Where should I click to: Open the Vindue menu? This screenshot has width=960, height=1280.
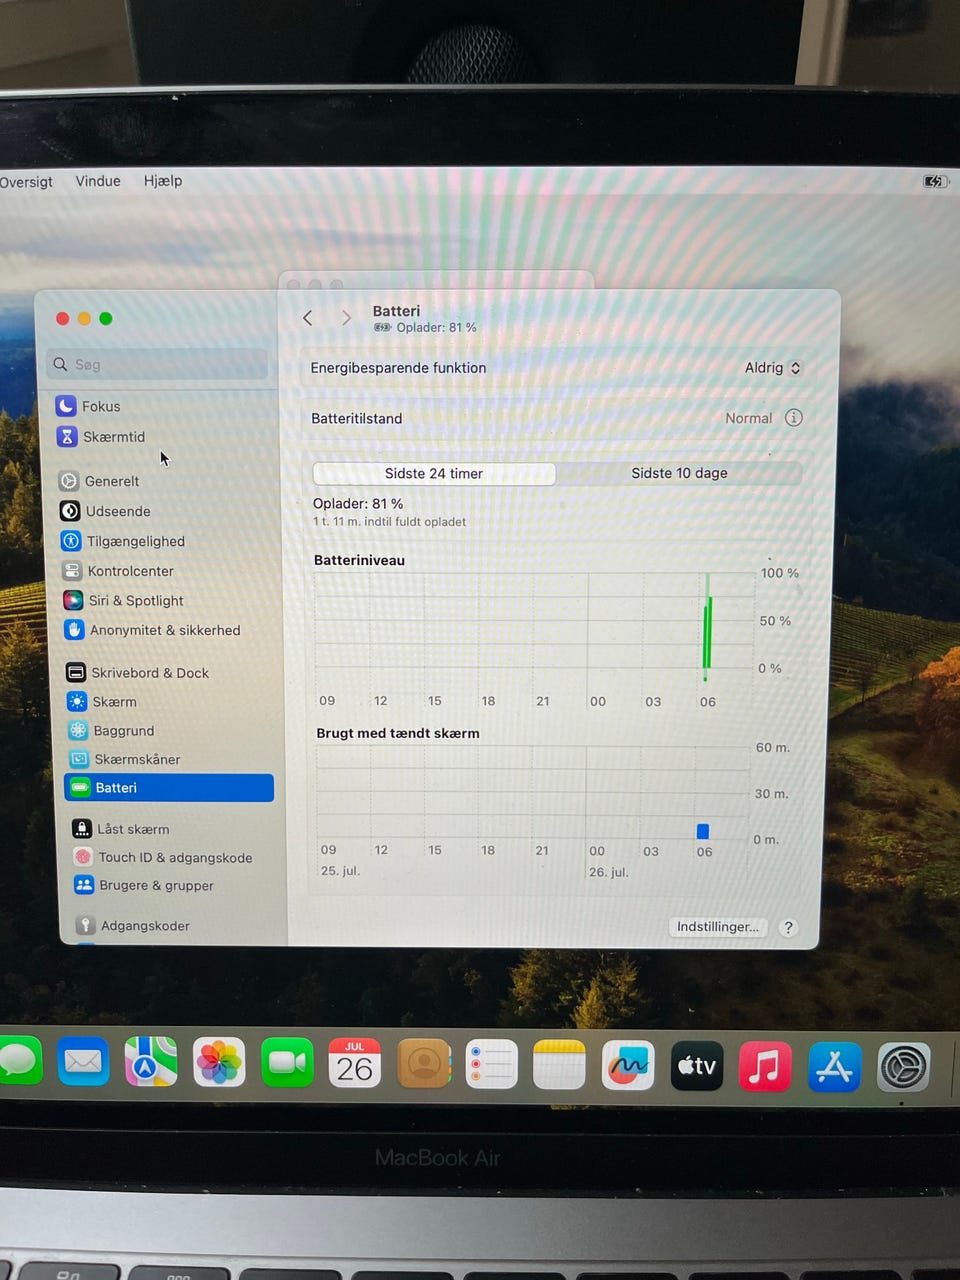98,181
